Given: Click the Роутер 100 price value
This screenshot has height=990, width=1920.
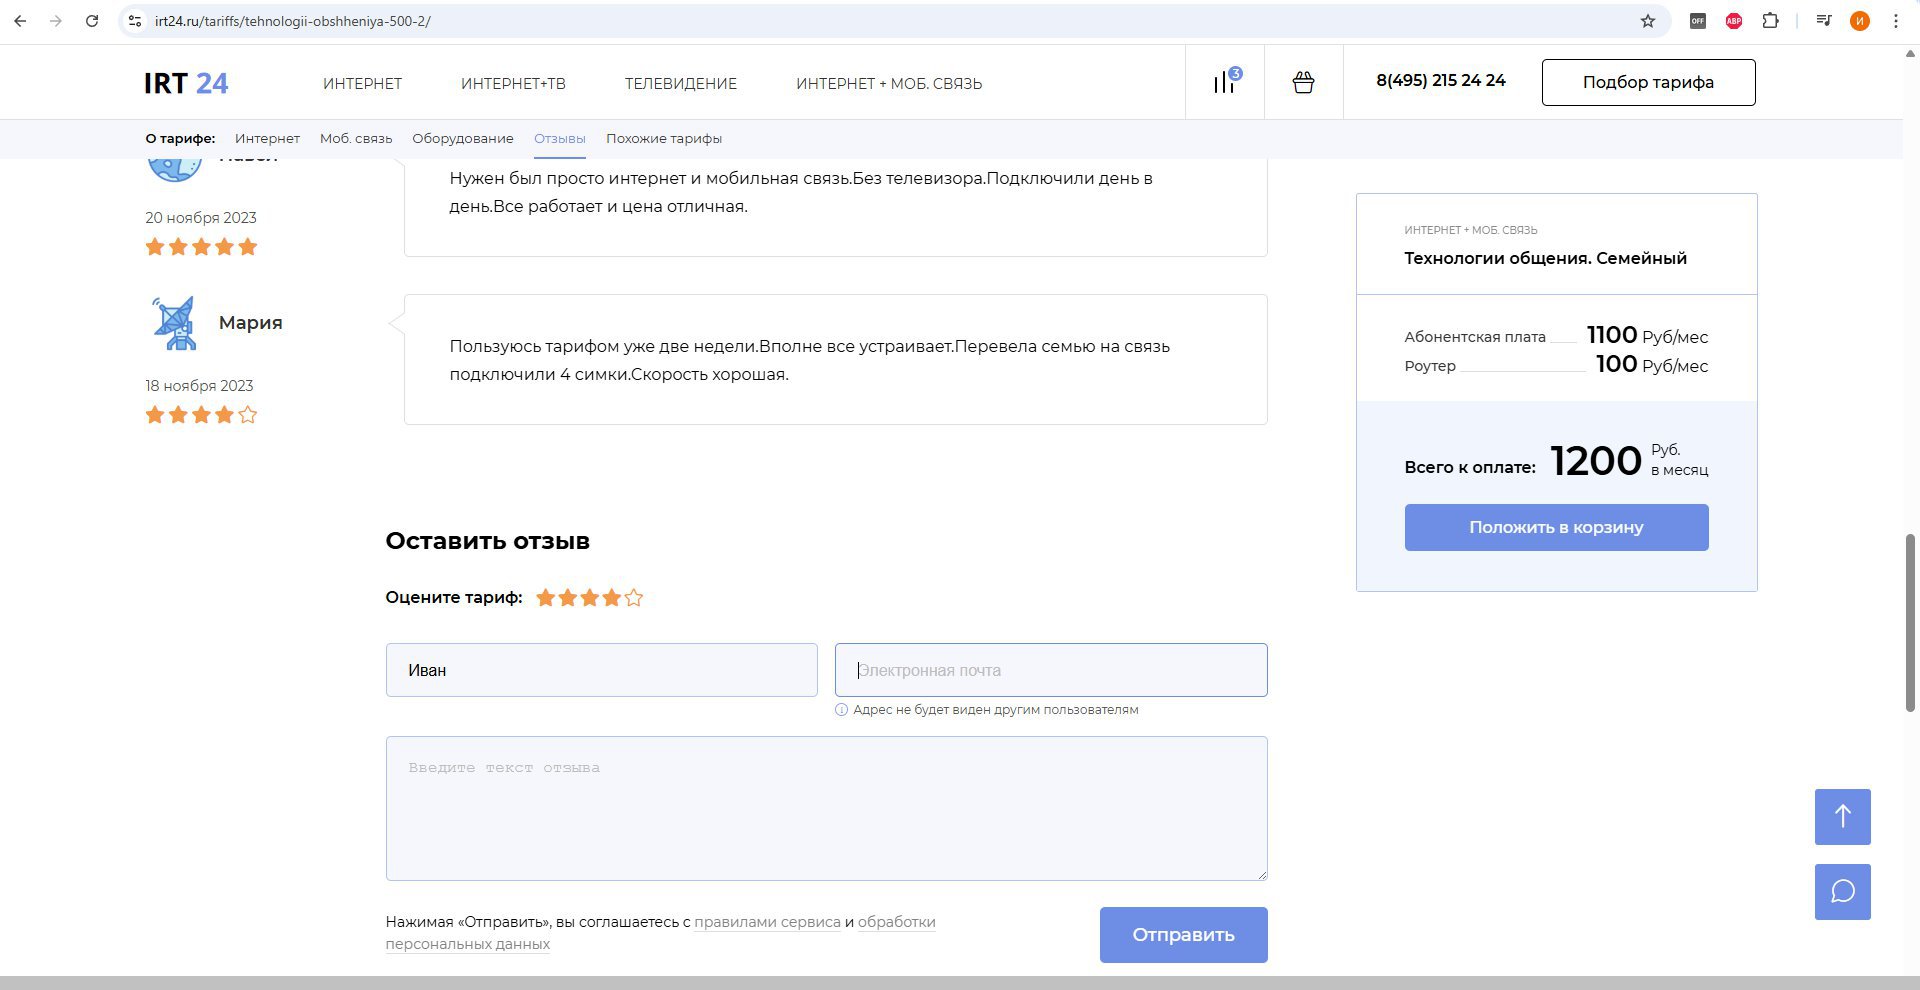Looking at the screenshot, I should click(x=1616, y=364).
